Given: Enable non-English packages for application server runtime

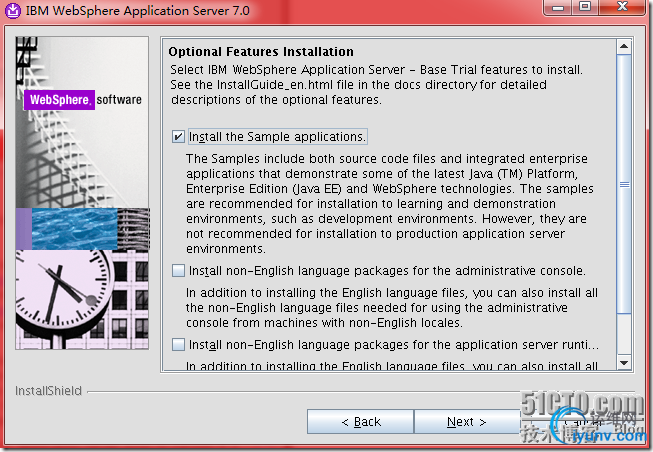Looking at the screenshot, I should pos(178,345).
